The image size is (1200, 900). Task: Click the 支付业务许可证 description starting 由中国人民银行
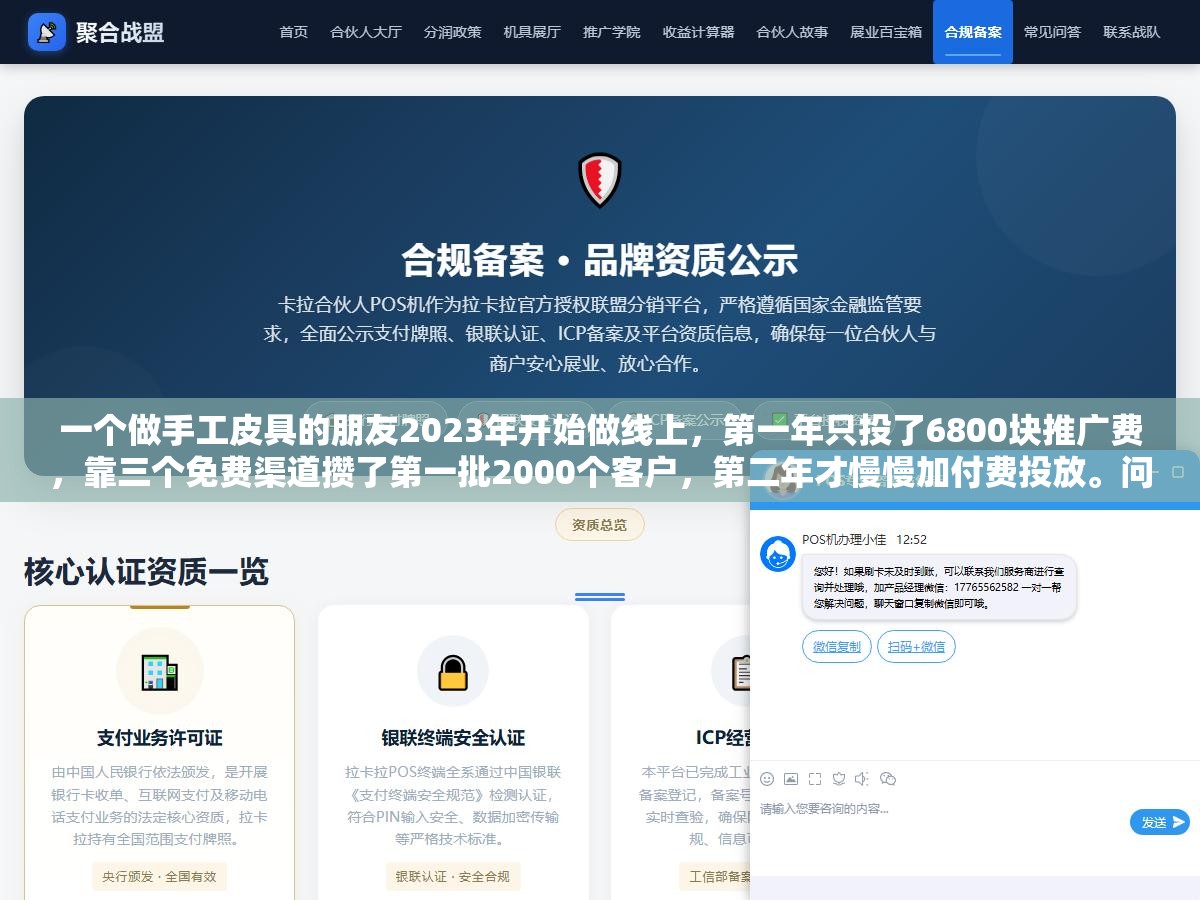point(159,806)
